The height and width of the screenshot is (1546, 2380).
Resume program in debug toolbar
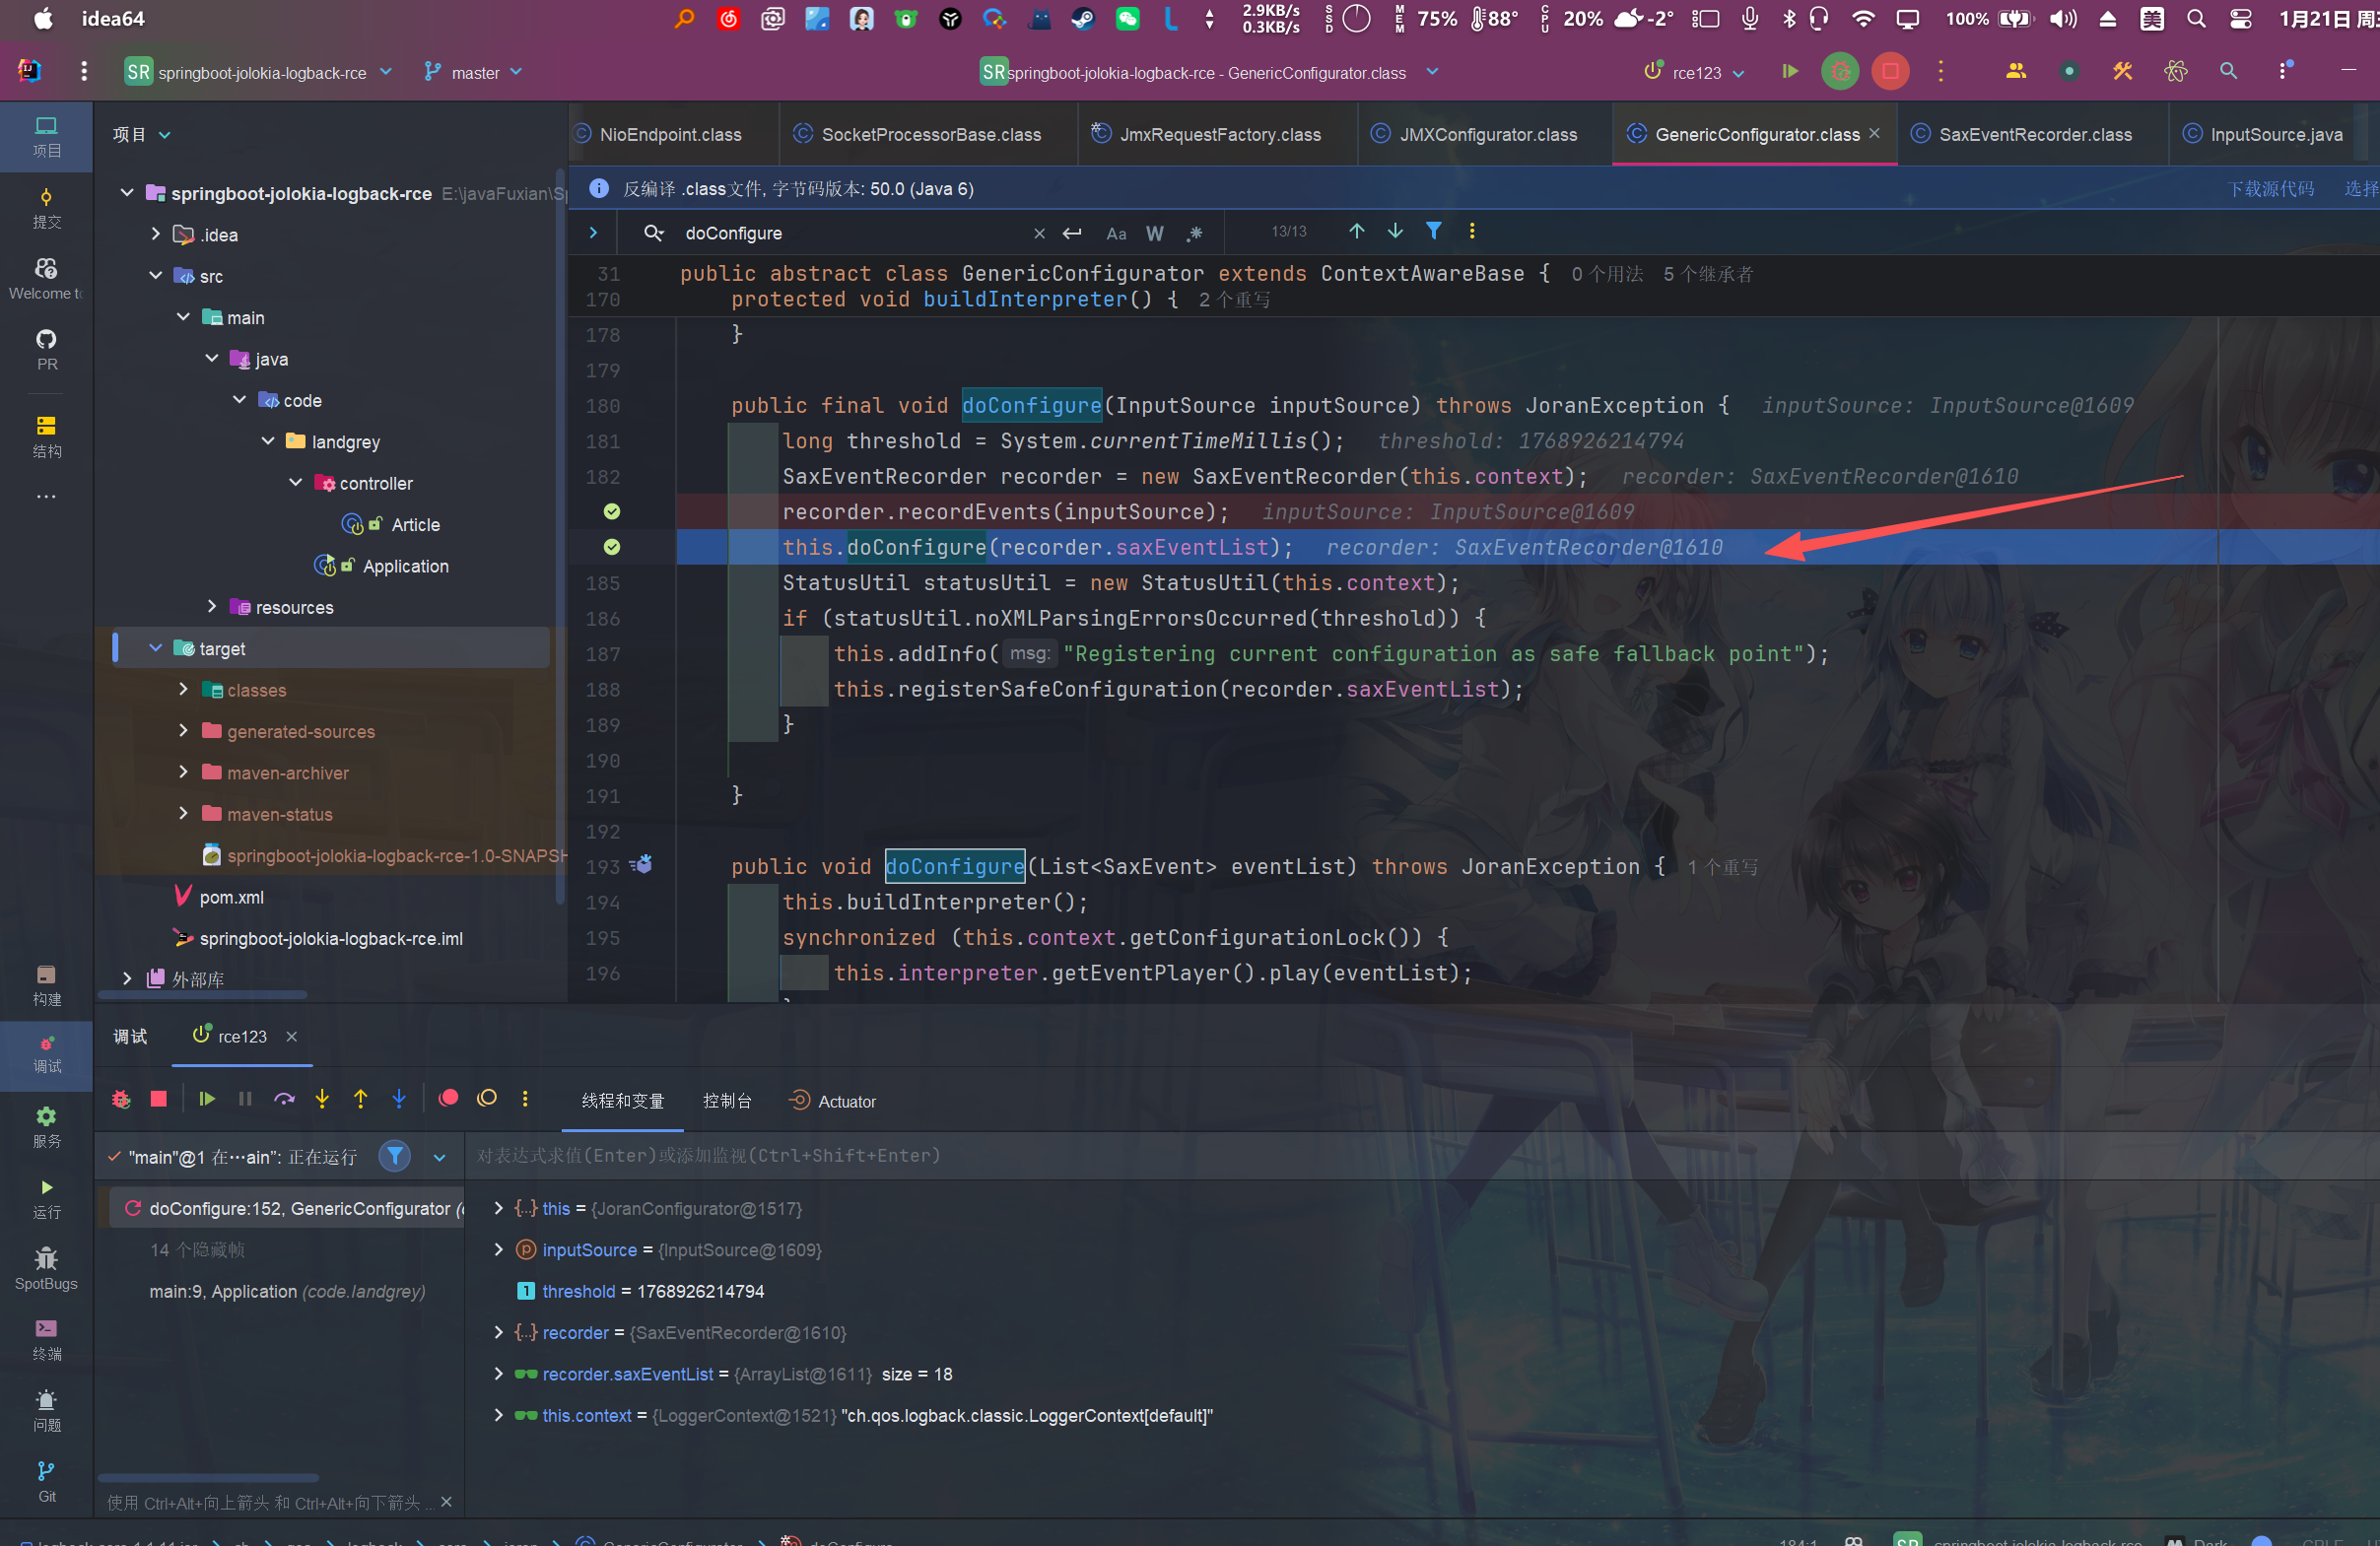coord(207,1099)
